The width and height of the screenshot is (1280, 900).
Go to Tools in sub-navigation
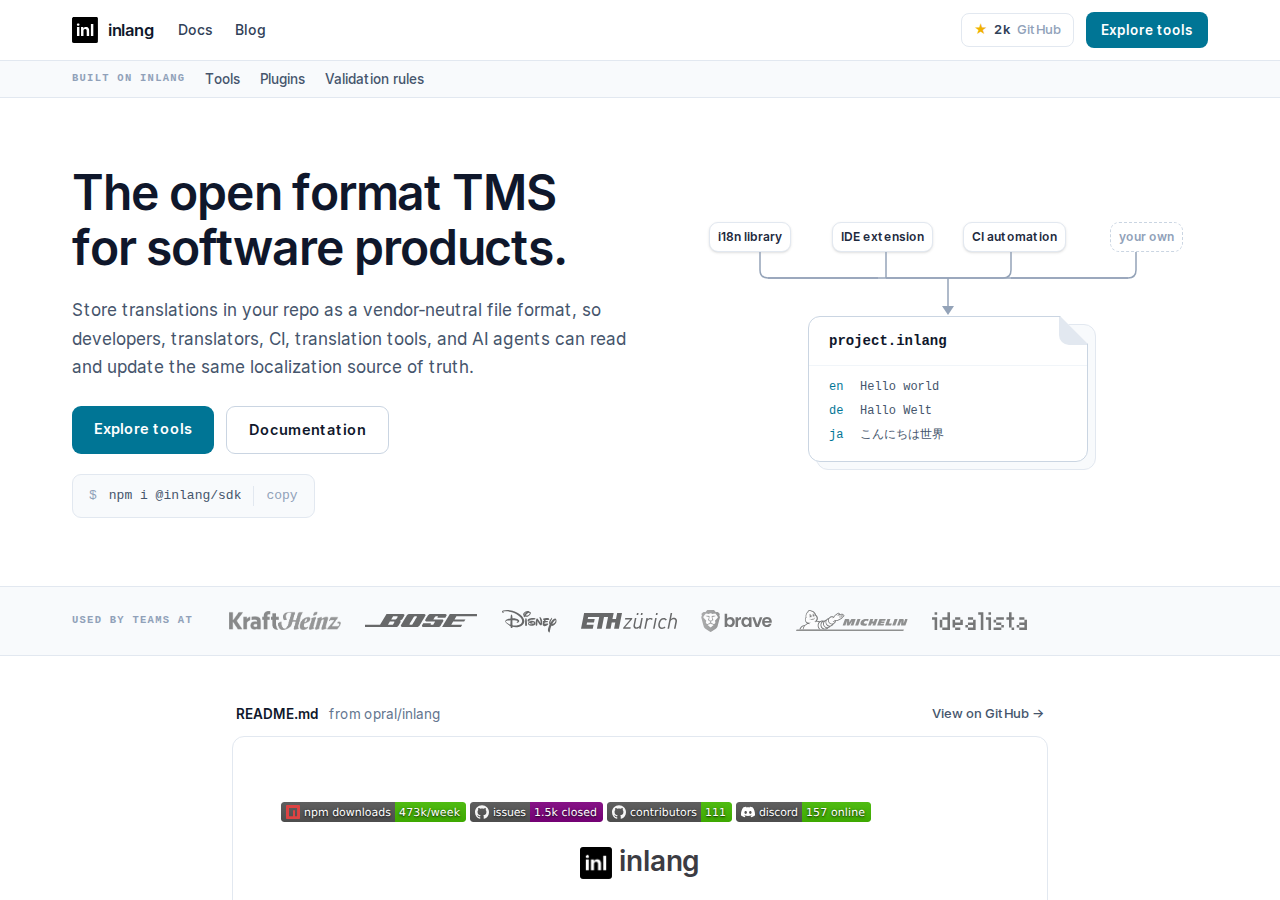tap(223, 79)
